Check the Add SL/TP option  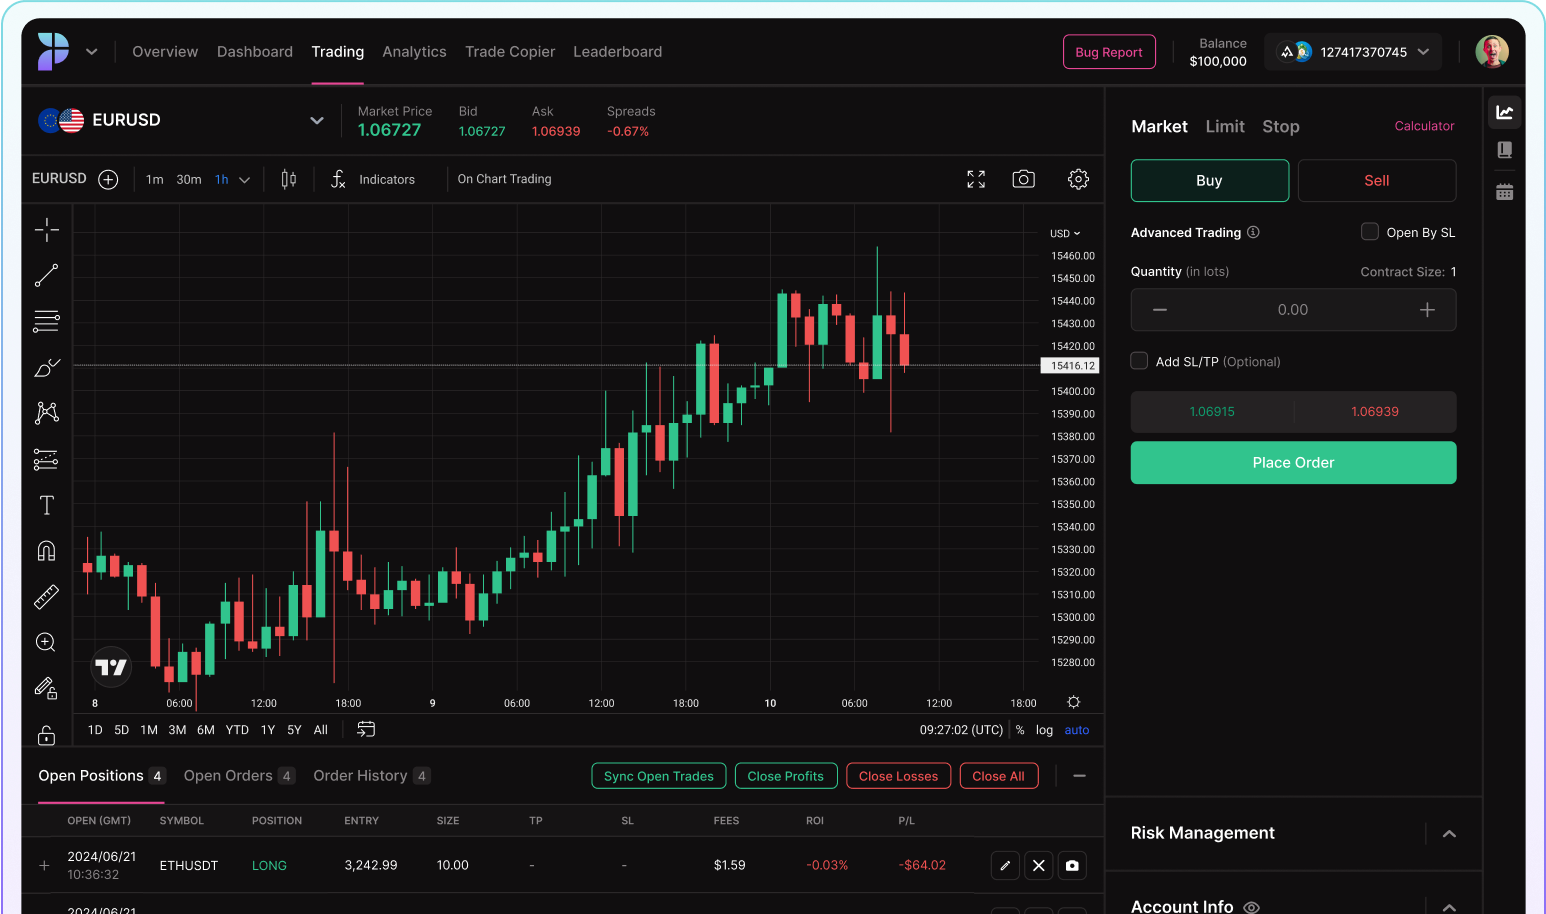1139,361
